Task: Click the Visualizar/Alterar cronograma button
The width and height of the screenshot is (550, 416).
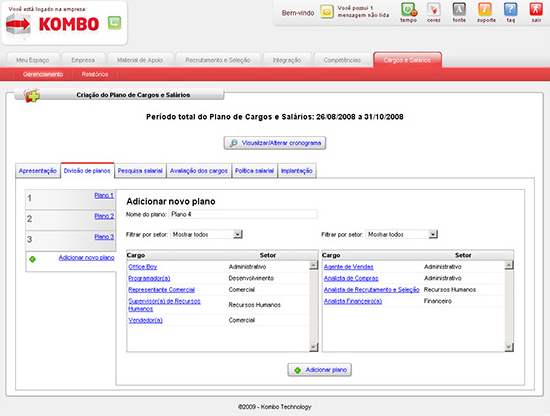Action: (x=275, y=143)
